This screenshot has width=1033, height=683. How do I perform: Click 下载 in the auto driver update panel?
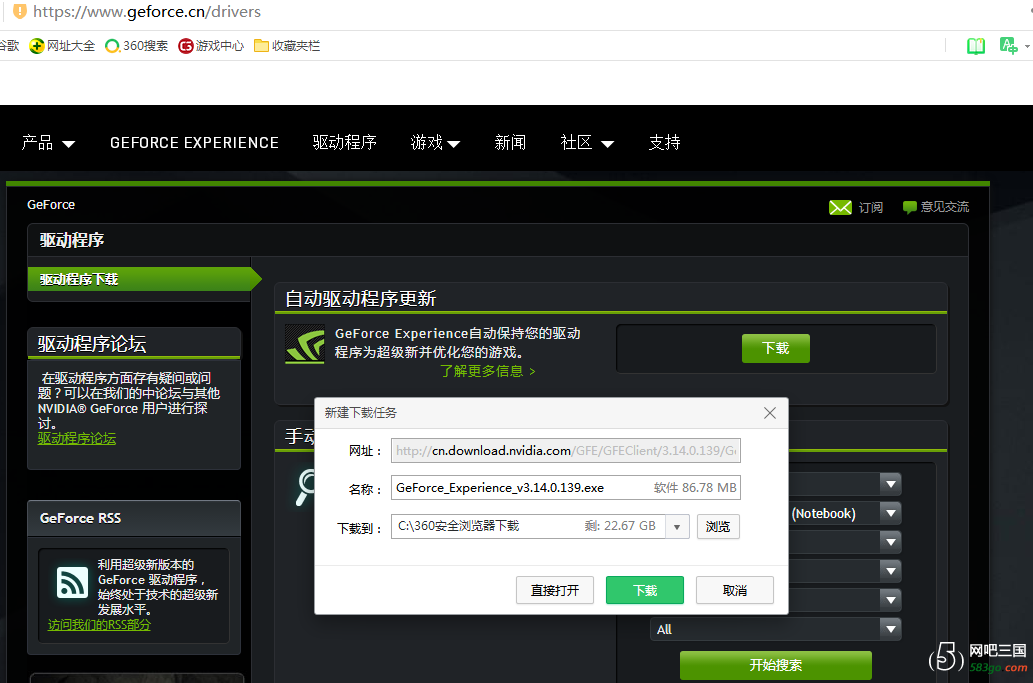coord(775,348)
